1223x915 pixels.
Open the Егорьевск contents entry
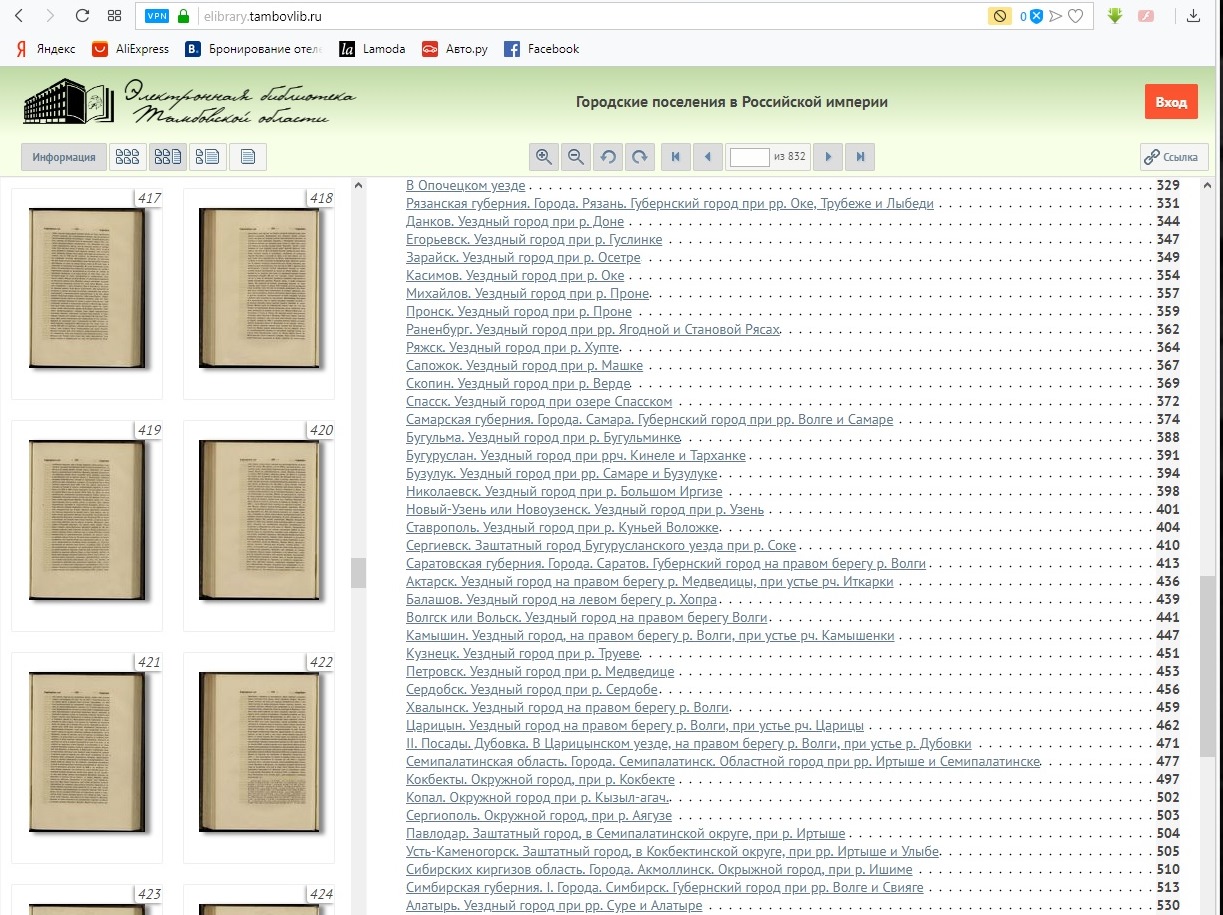pyautogui.click(x=533, y=240)
